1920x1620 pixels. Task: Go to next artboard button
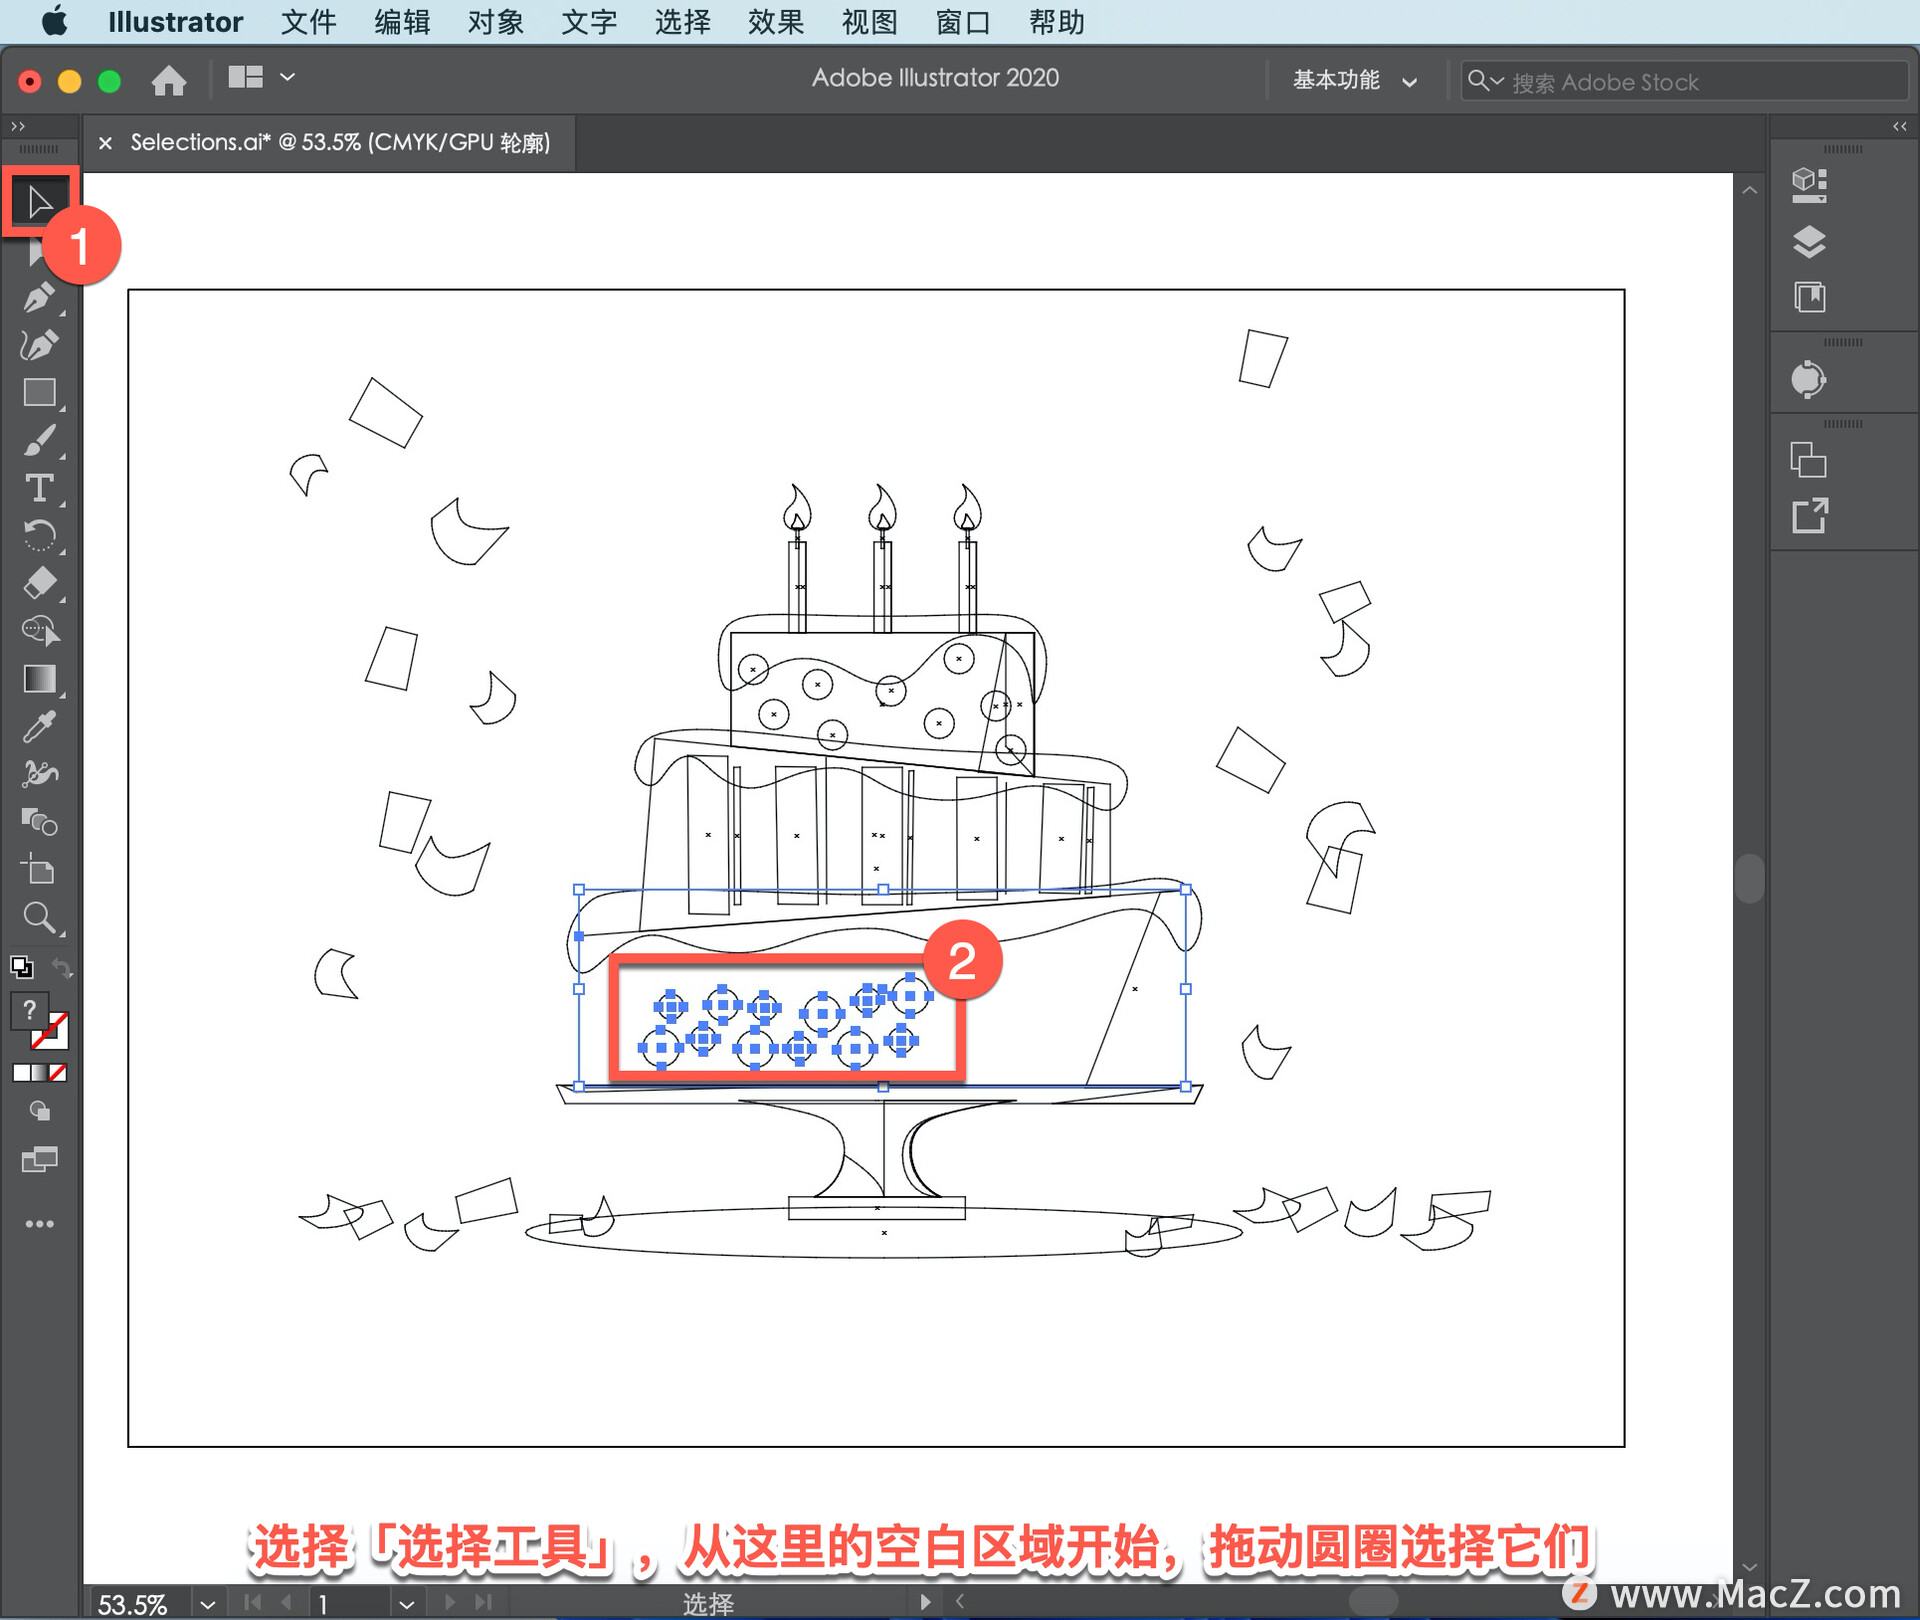450,1602
